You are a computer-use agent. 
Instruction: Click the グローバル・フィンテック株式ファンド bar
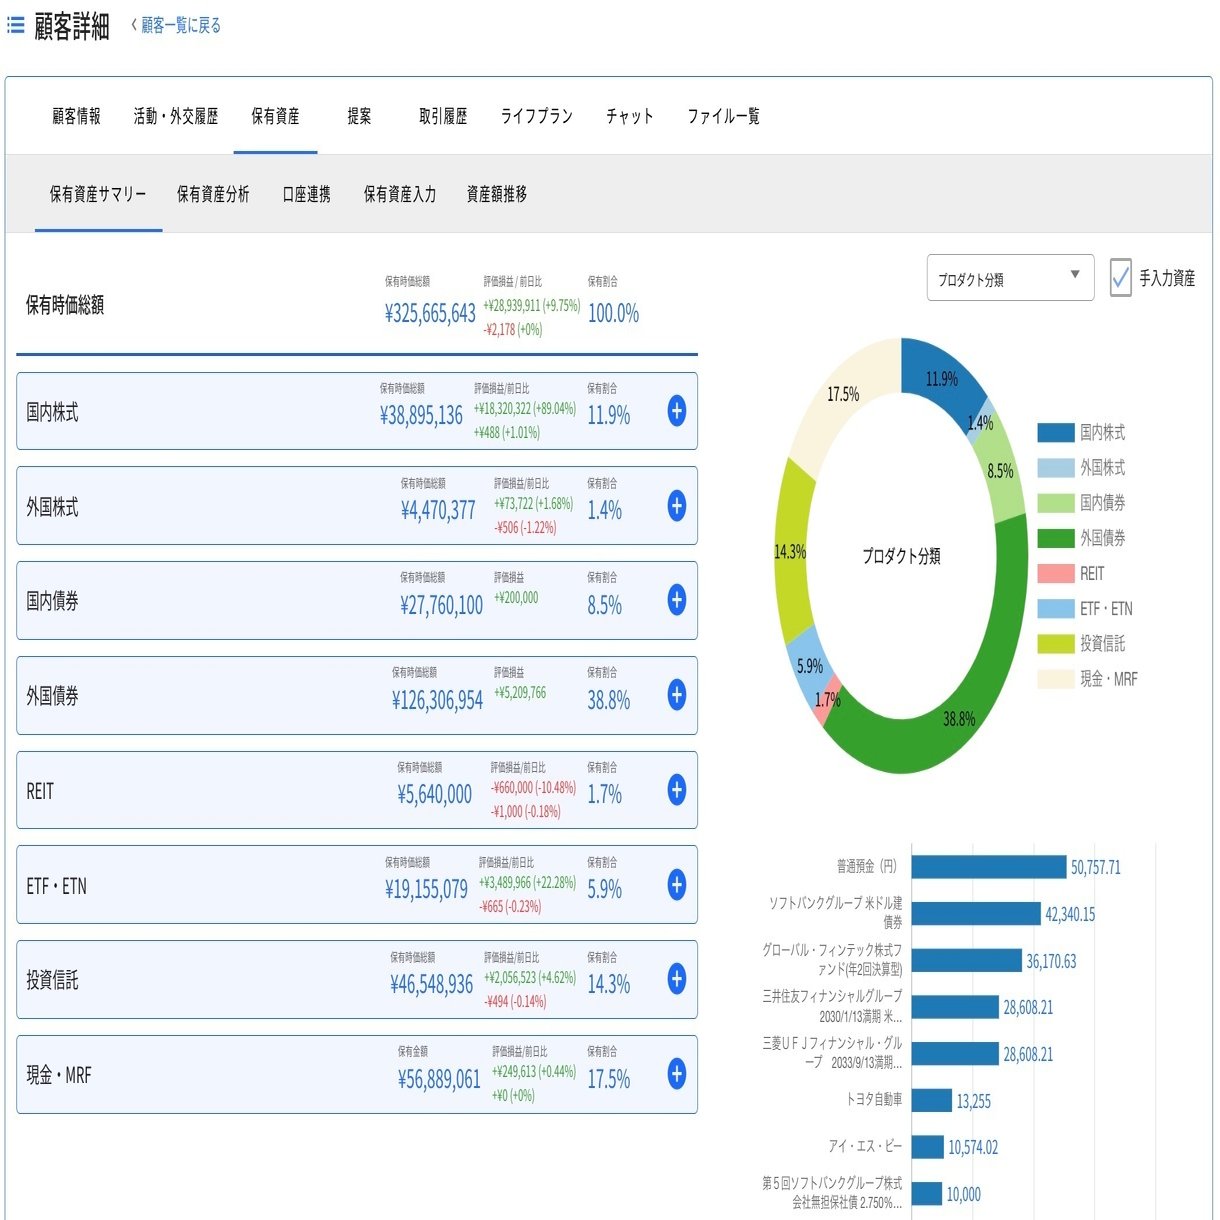pyautogui.click(x=967, y=960)
